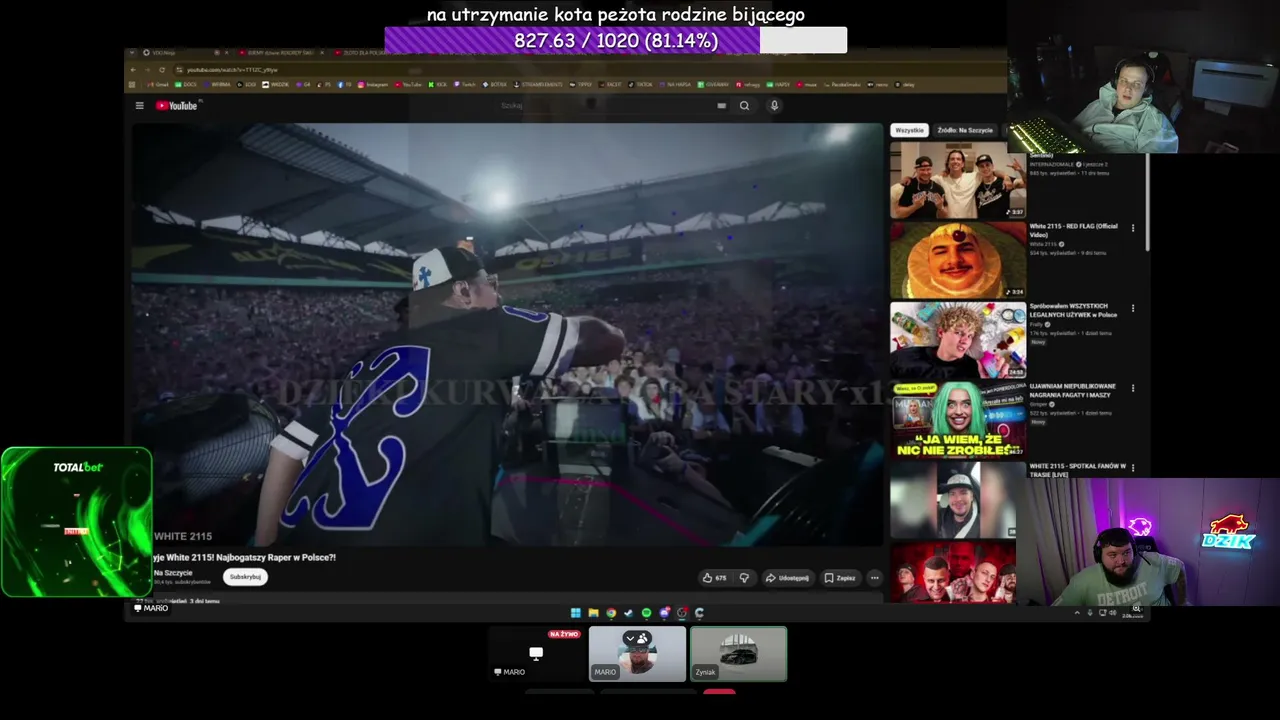Open more options for UJAWNIAM NIEPUBLIKOWANE video
Viewport: 1280px width, 720px height.
click(x=1133, y=388)
